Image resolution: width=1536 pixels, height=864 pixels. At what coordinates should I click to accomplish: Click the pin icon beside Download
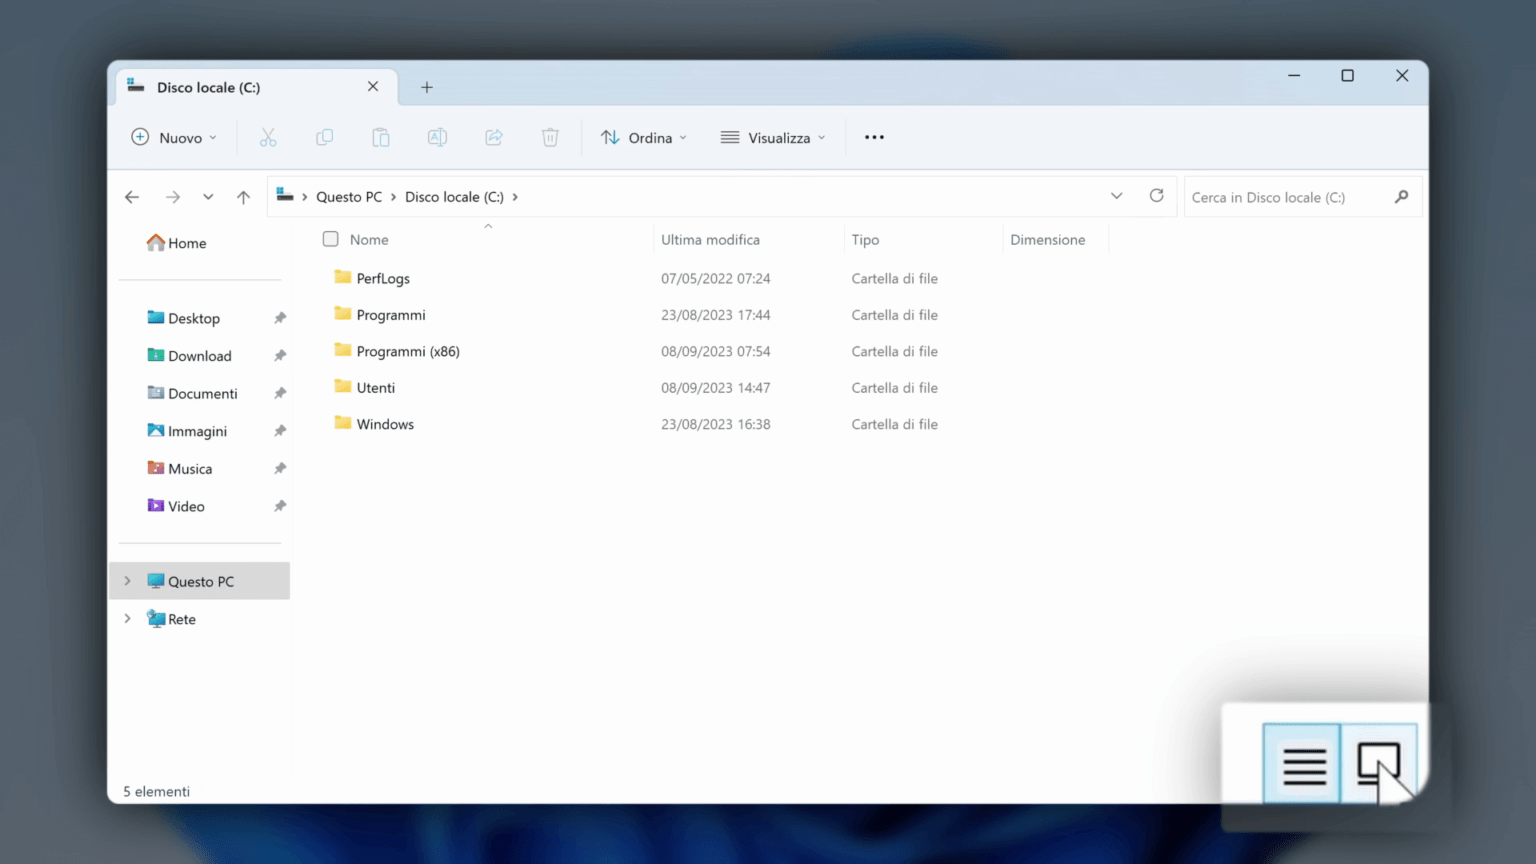280,356
